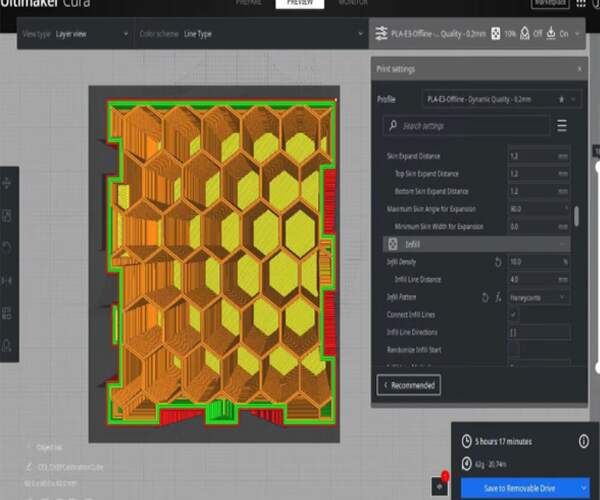Image resolution: width=600 pixels, height=500 pixels.
Task: Select the Mirror tool in left toolbar
Action: pos(7,281)
